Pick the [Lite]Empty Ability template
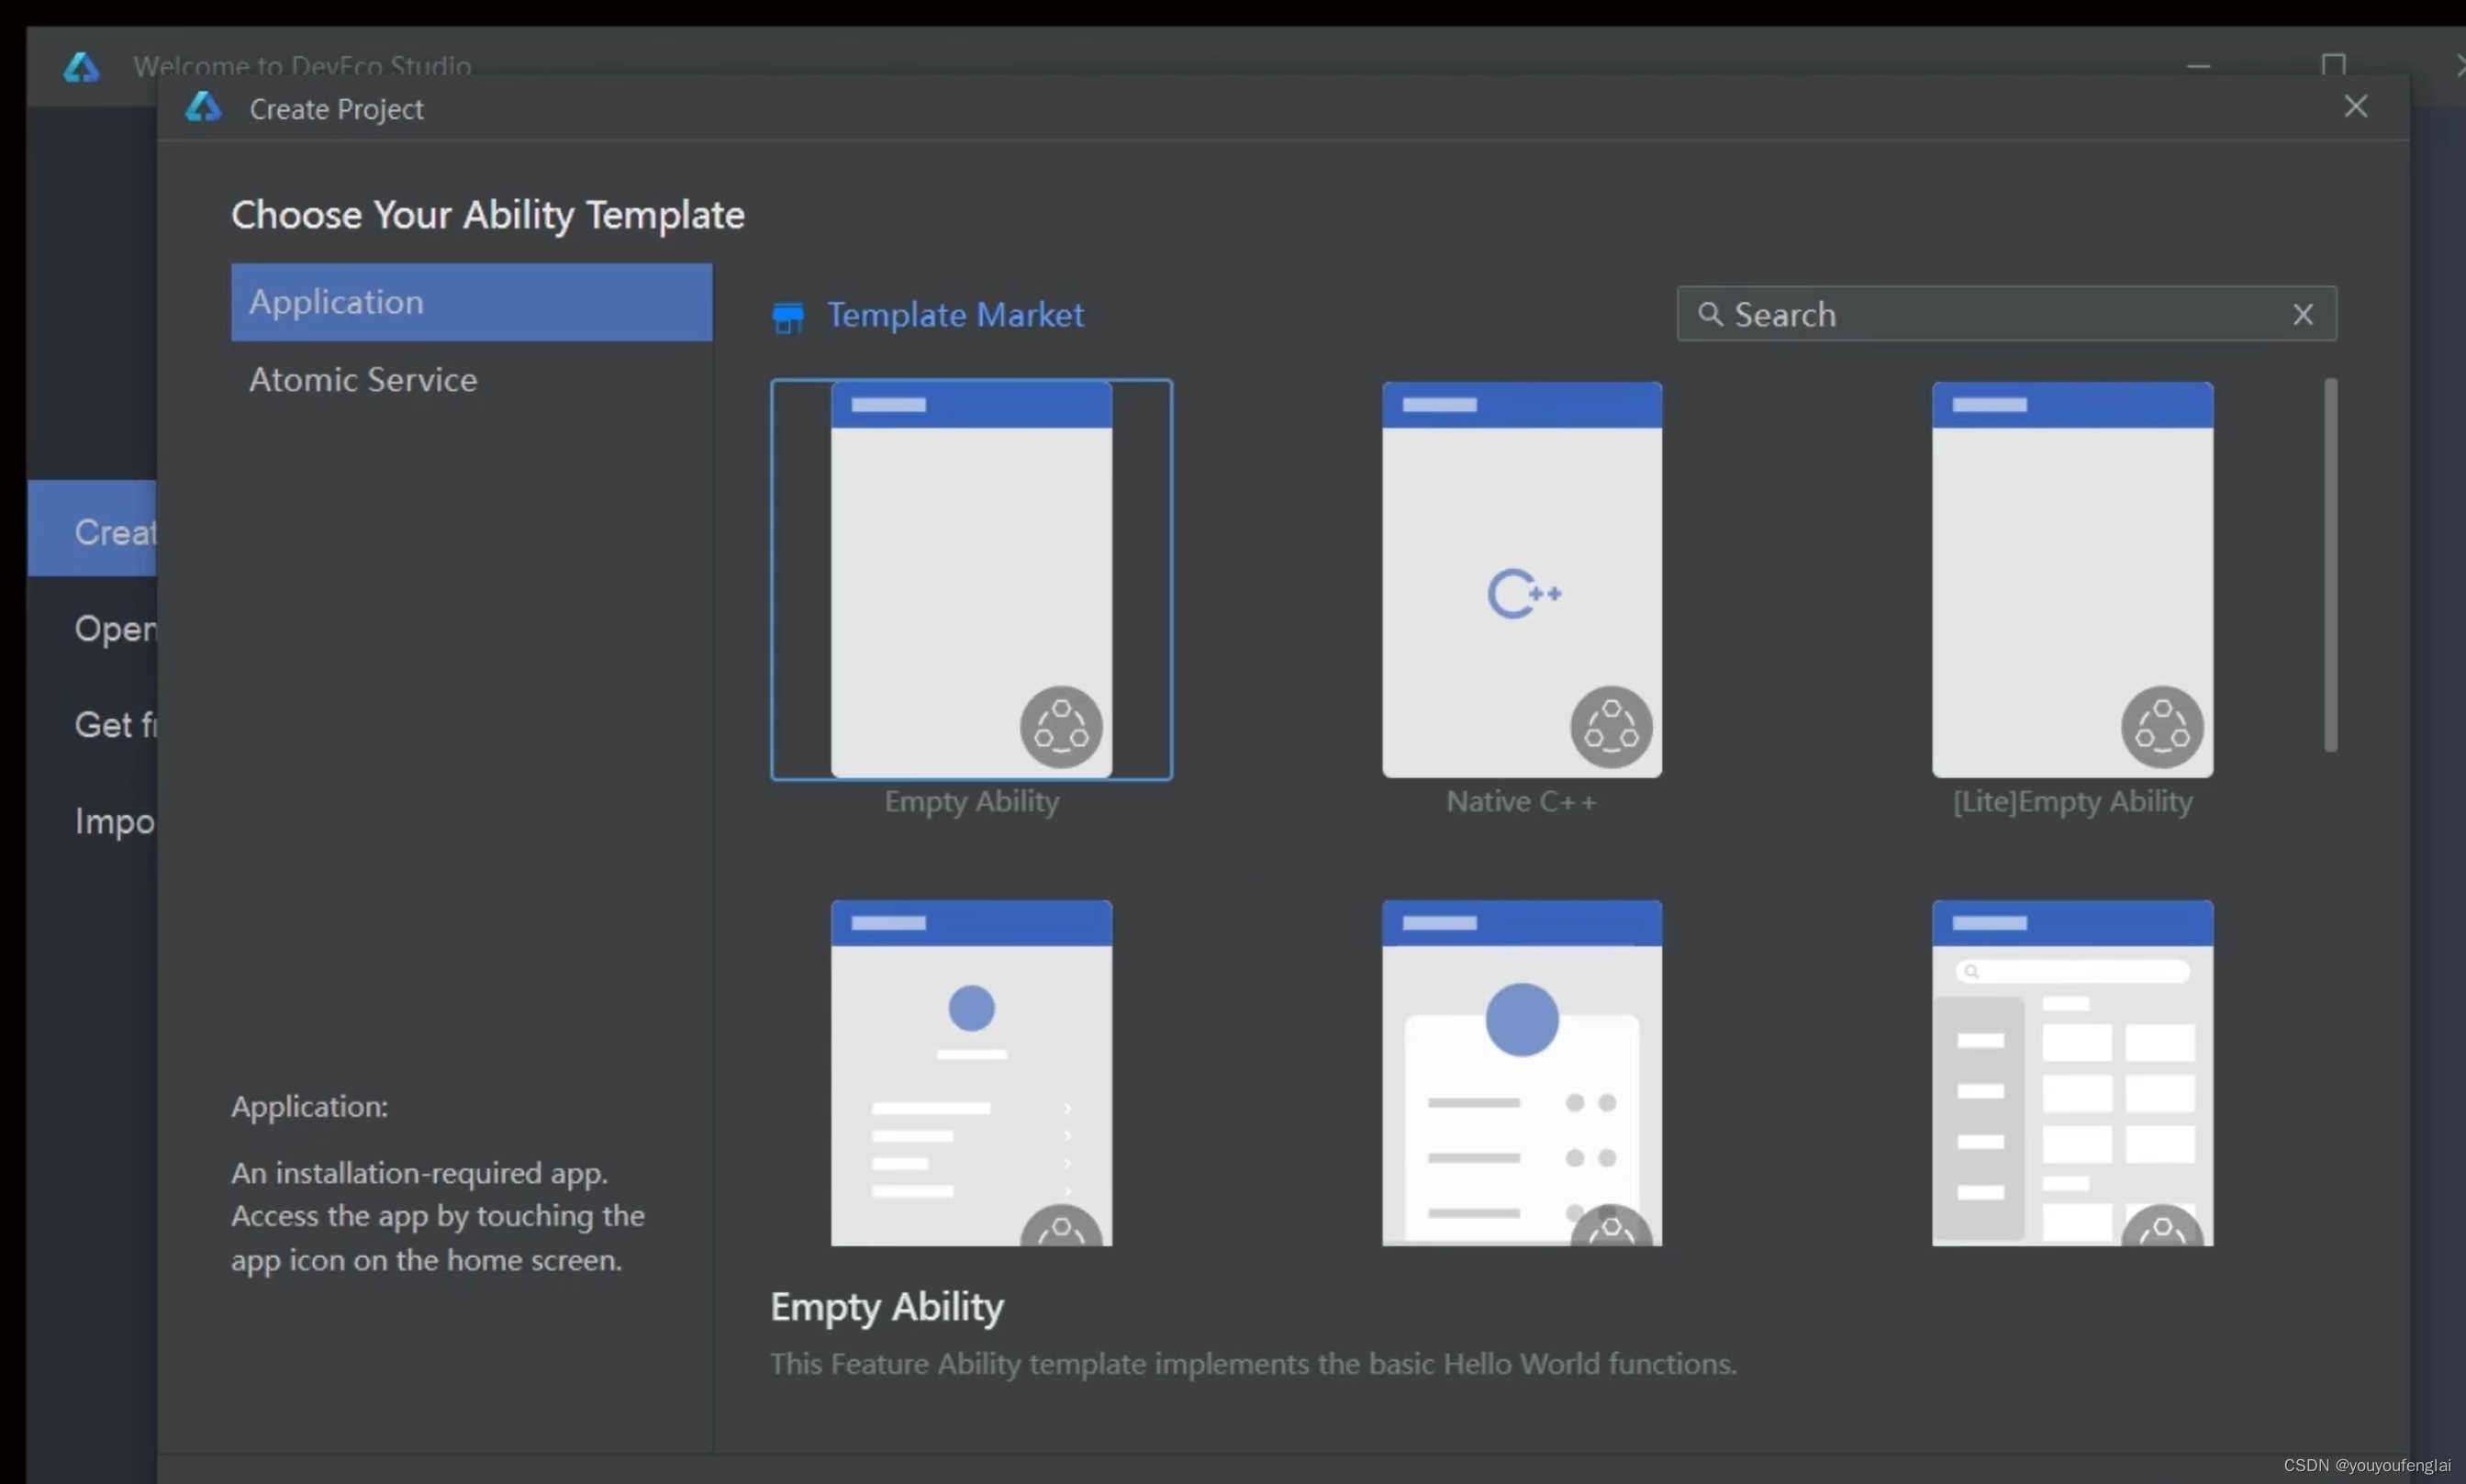This screenshot has width=2466, height=1484. (x=2072, y=579)
